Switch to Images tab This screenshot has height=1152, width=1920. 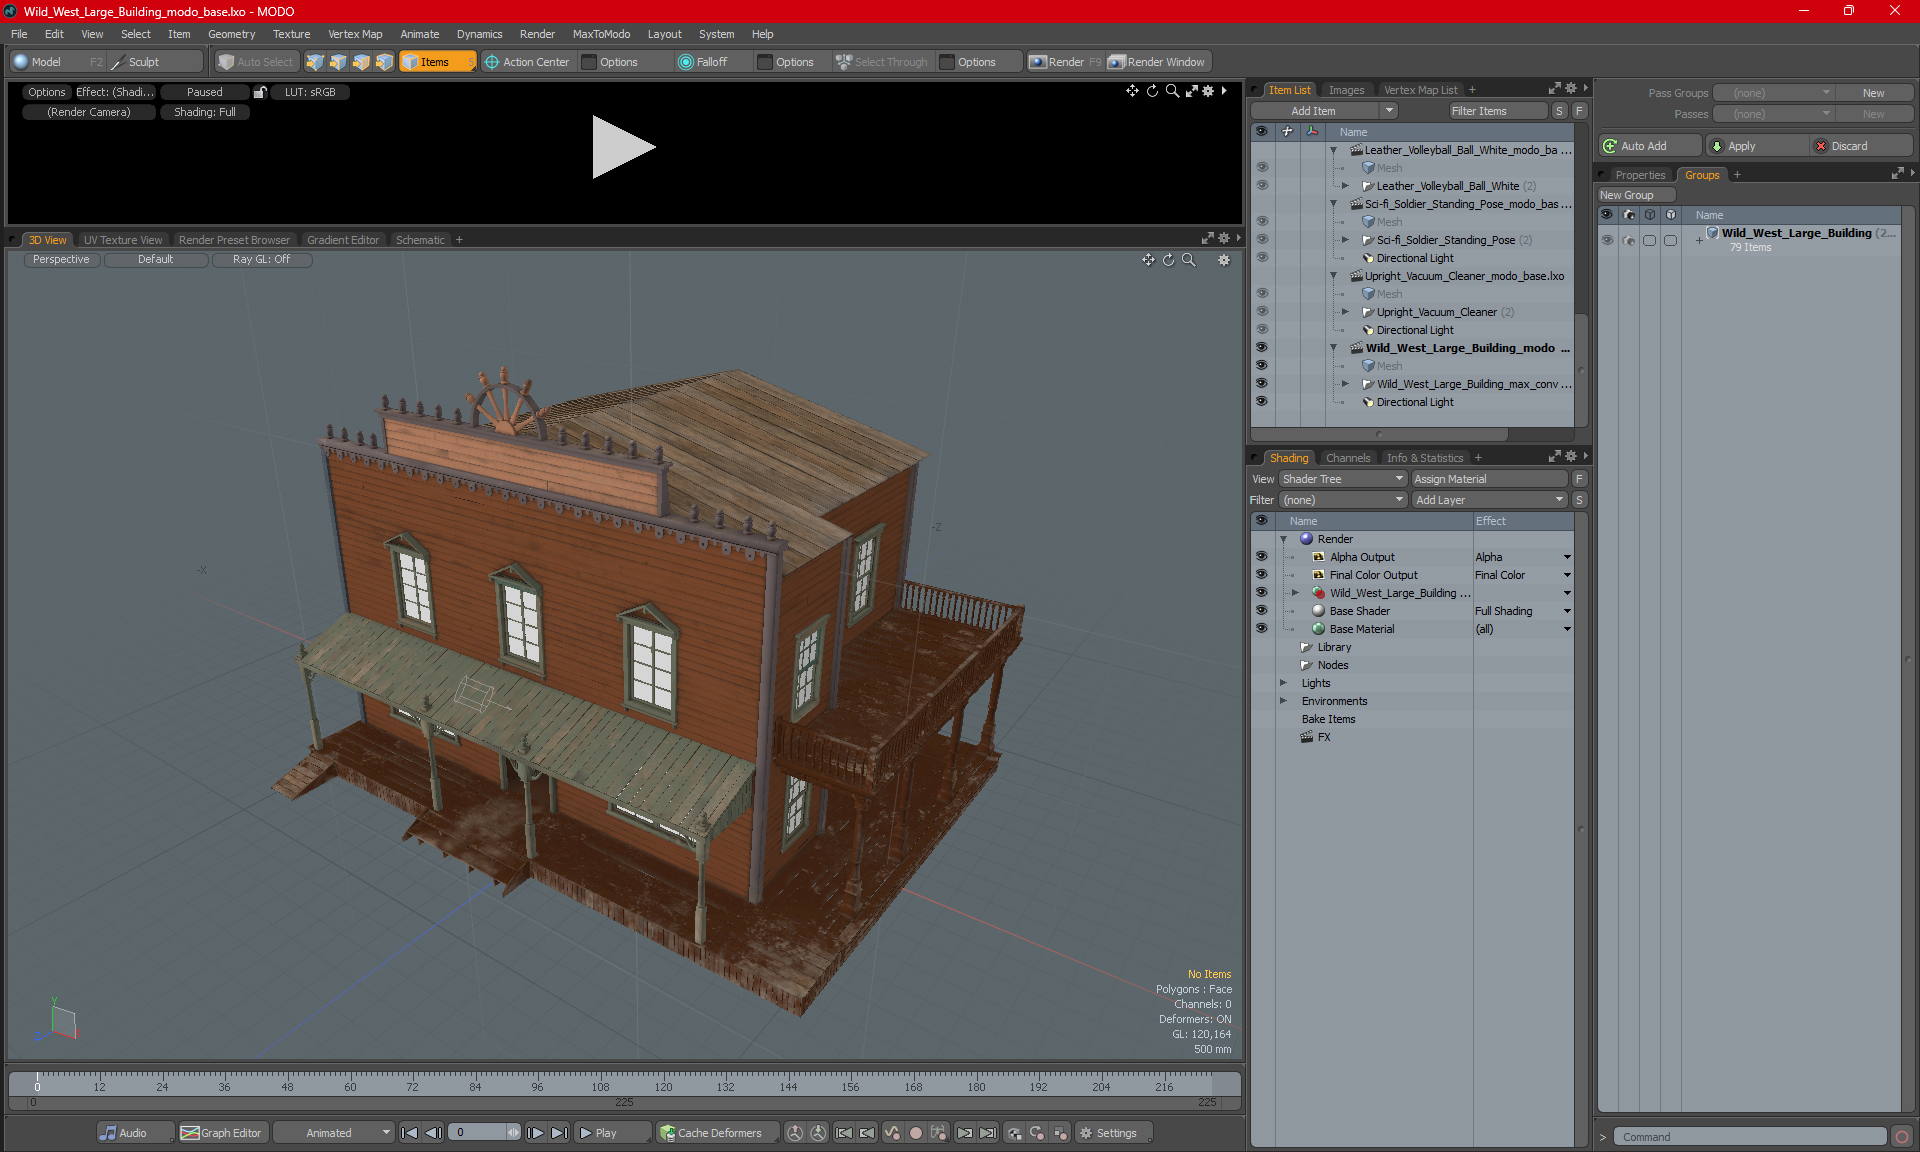(x=1346, y=90)
